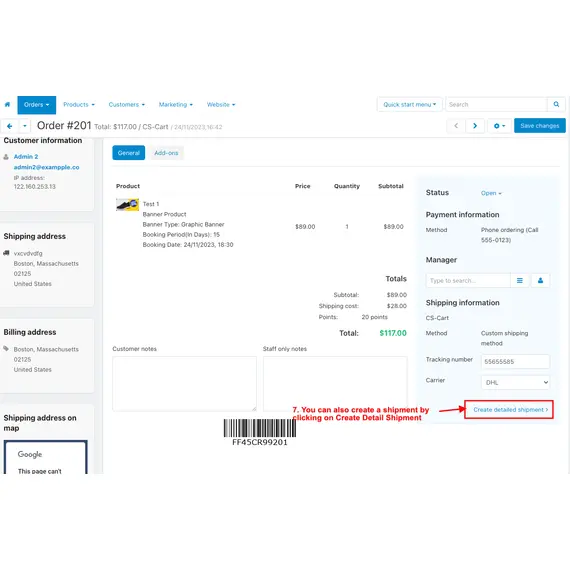Open the dropdown caret next to the back arrow
The width and height of the screenshot is (570, 570).
click(x=24, y=126)
